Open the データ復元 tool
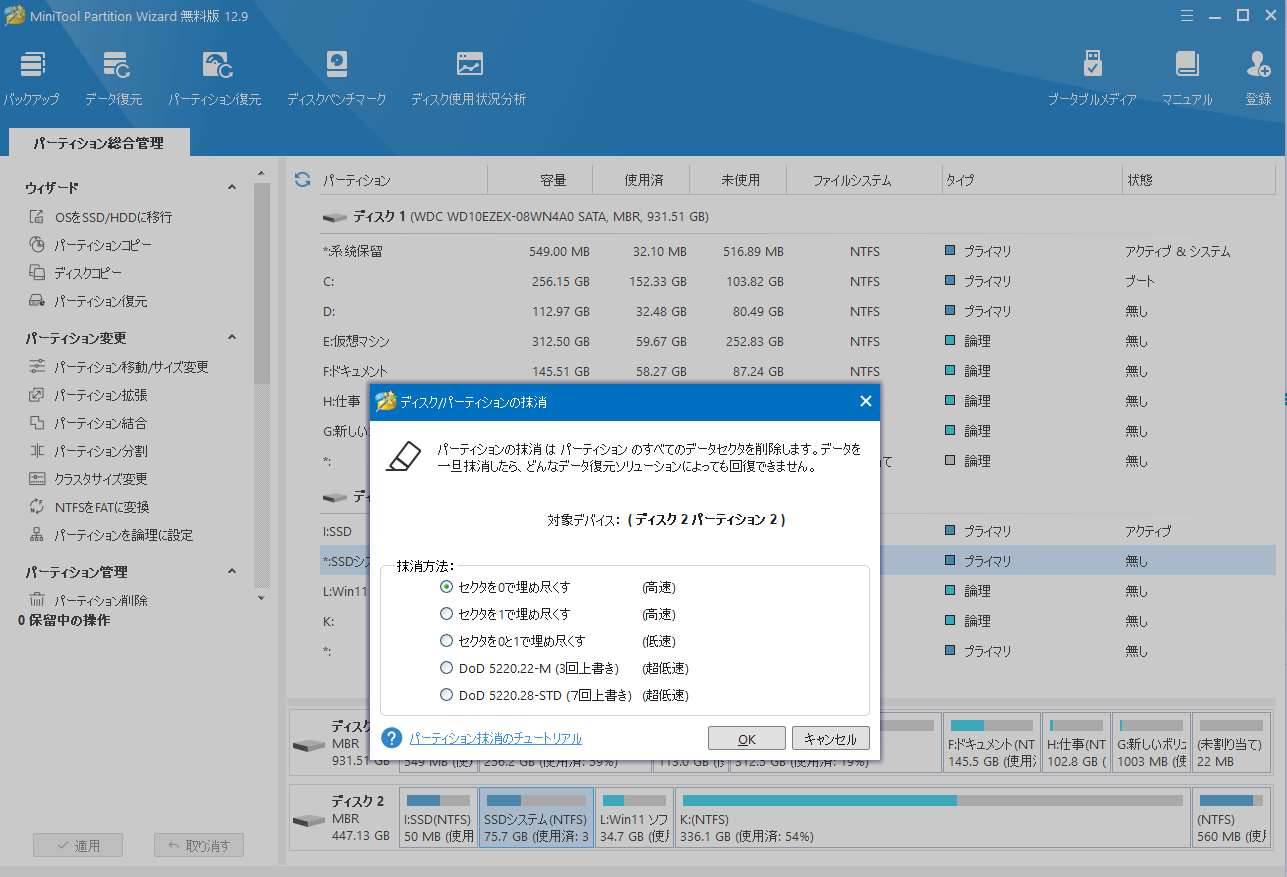1287x877 pixels. pos(113,79)
